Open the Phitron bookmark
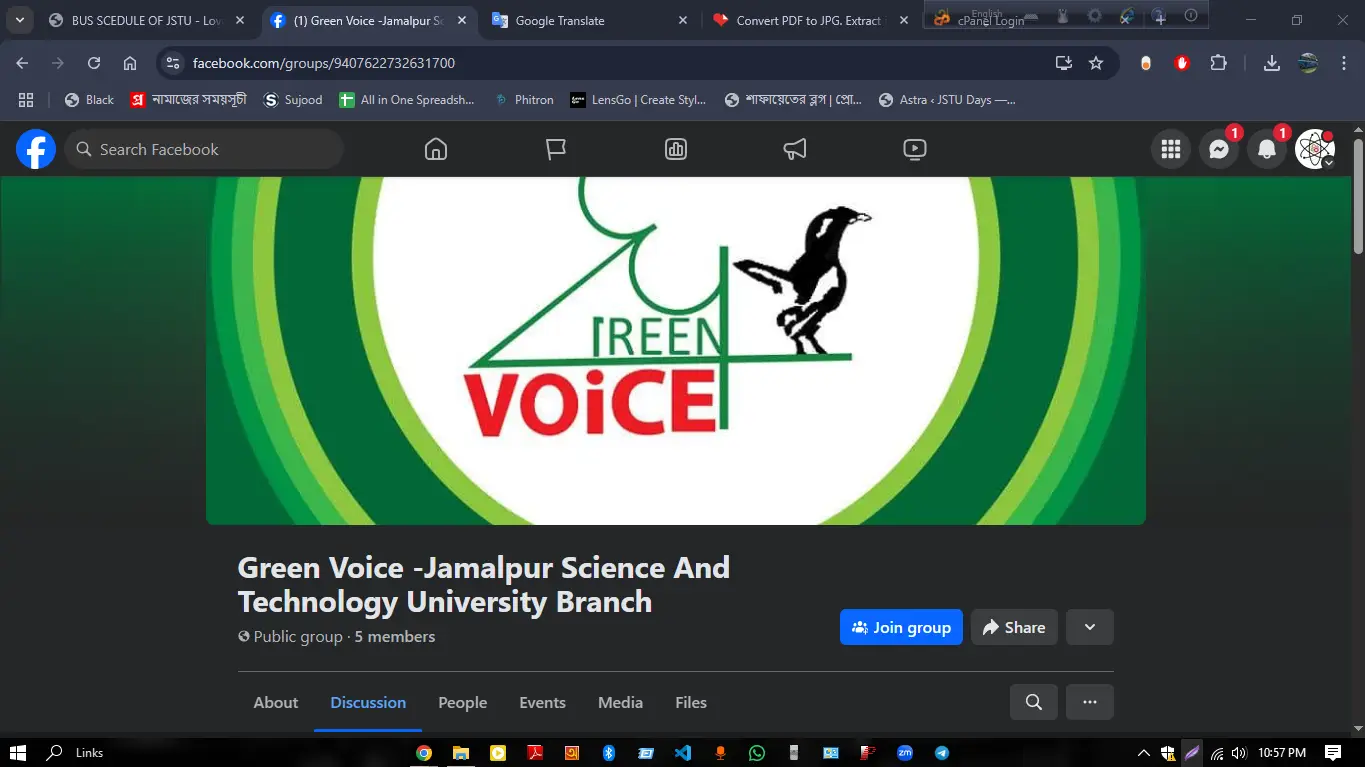 point(524,100)
